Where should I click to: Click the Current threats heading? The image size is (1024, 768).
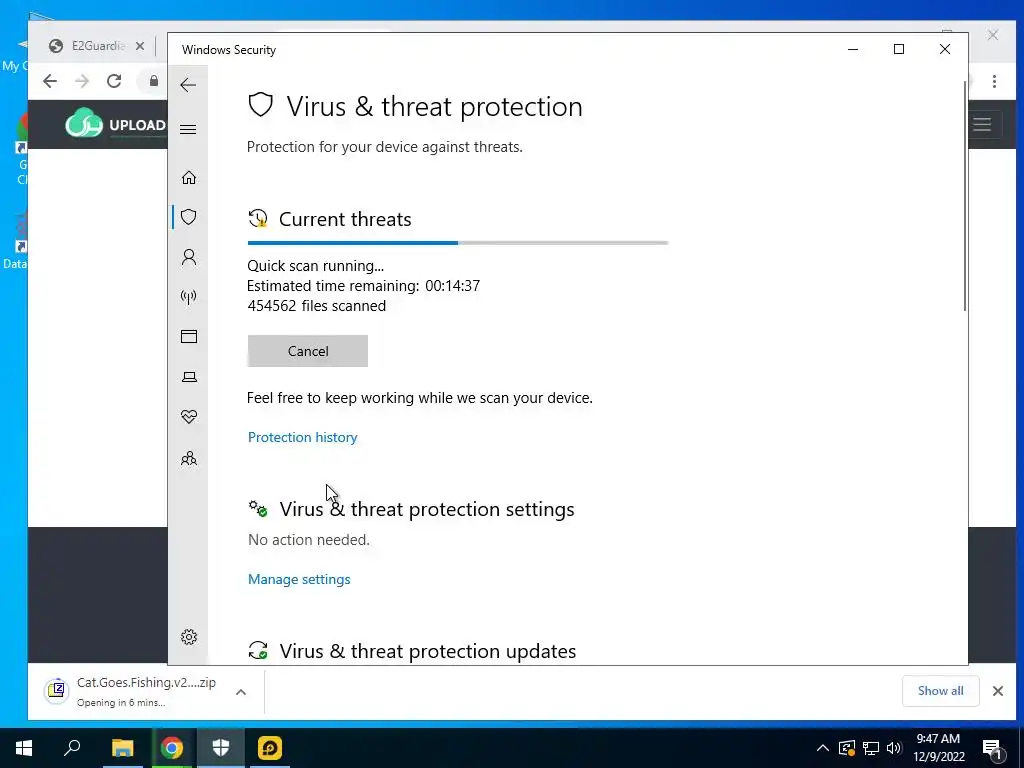[x=345, y=219]
